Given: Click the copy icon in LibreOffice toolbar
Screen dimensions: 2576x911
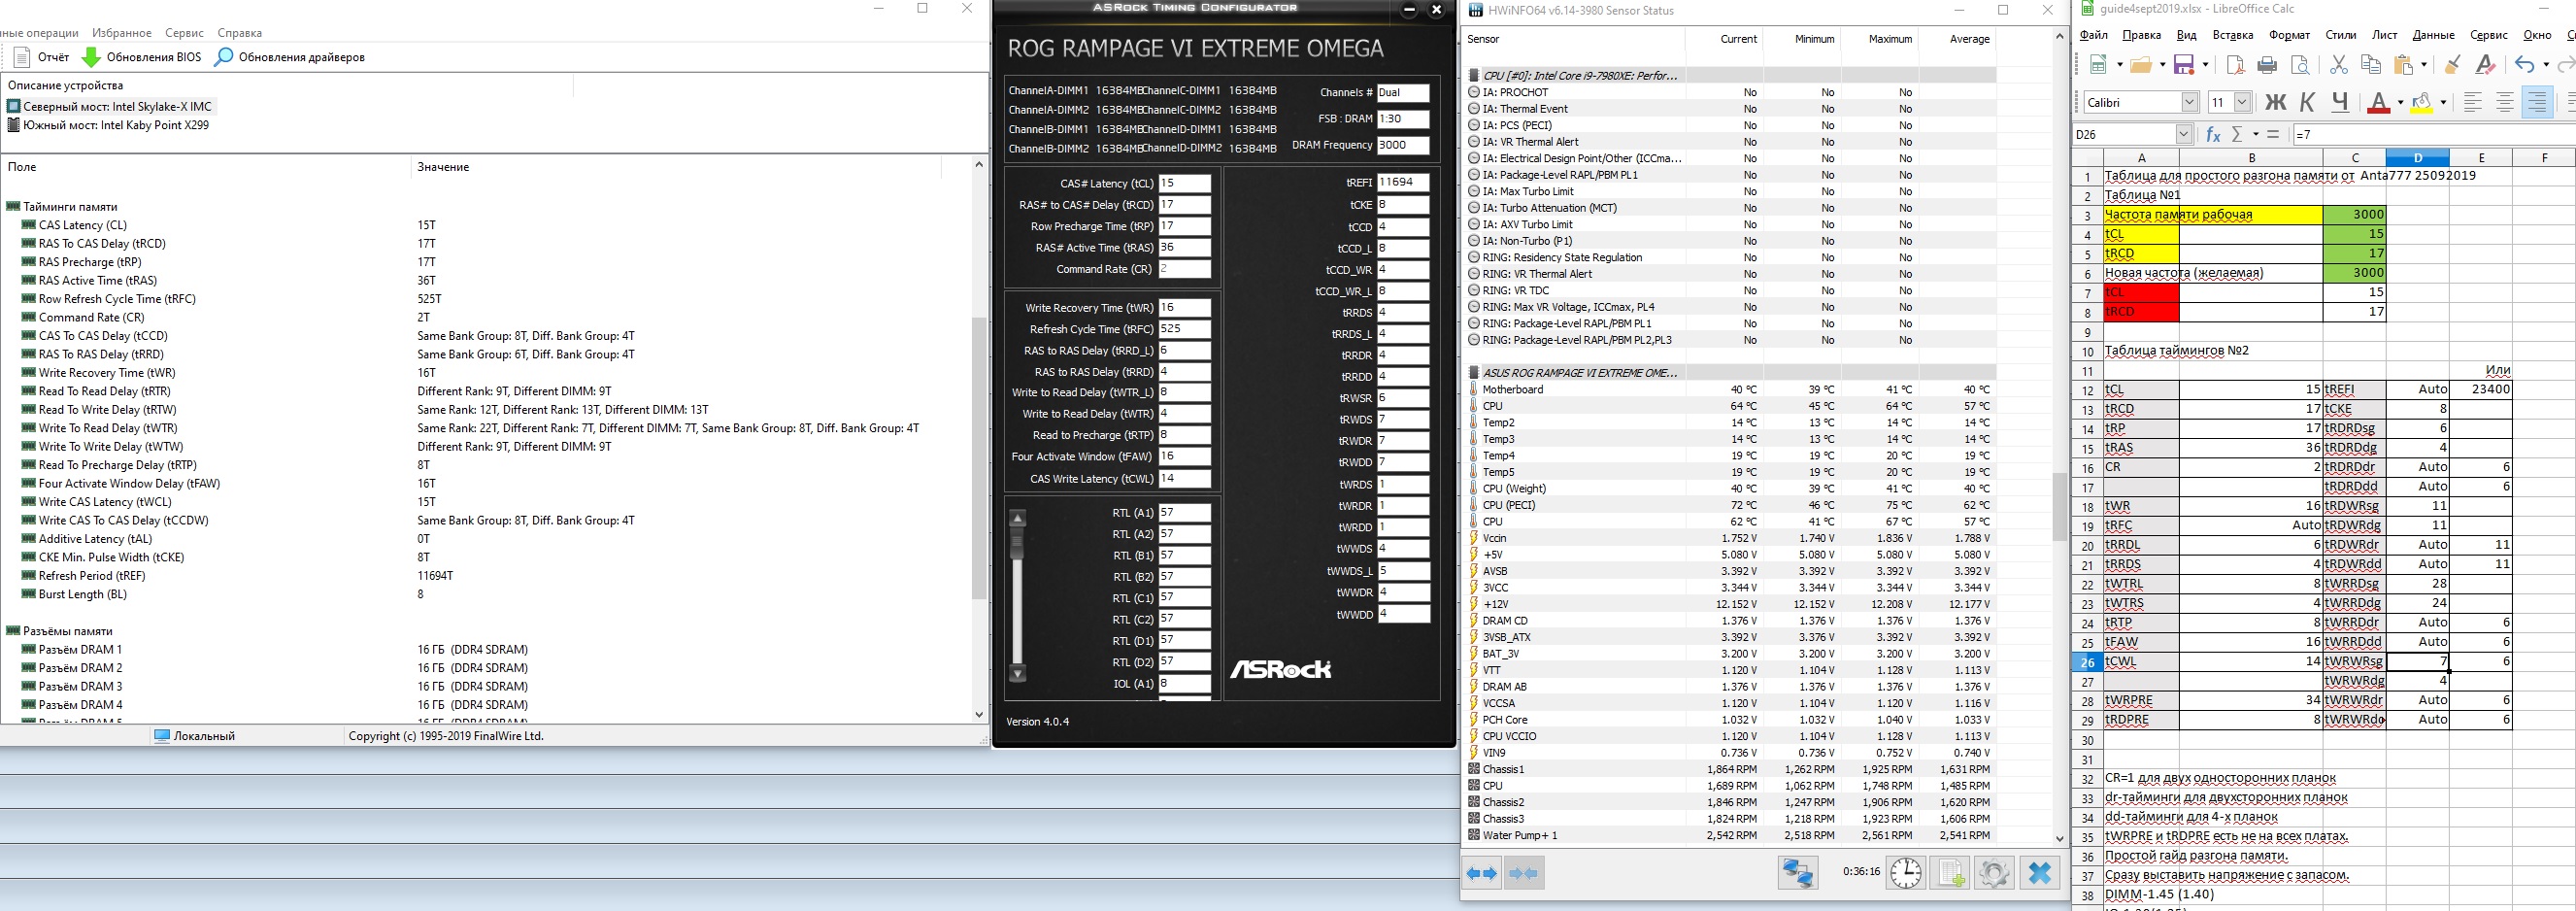Looking at the screenshot, I should coord(2370,65).
